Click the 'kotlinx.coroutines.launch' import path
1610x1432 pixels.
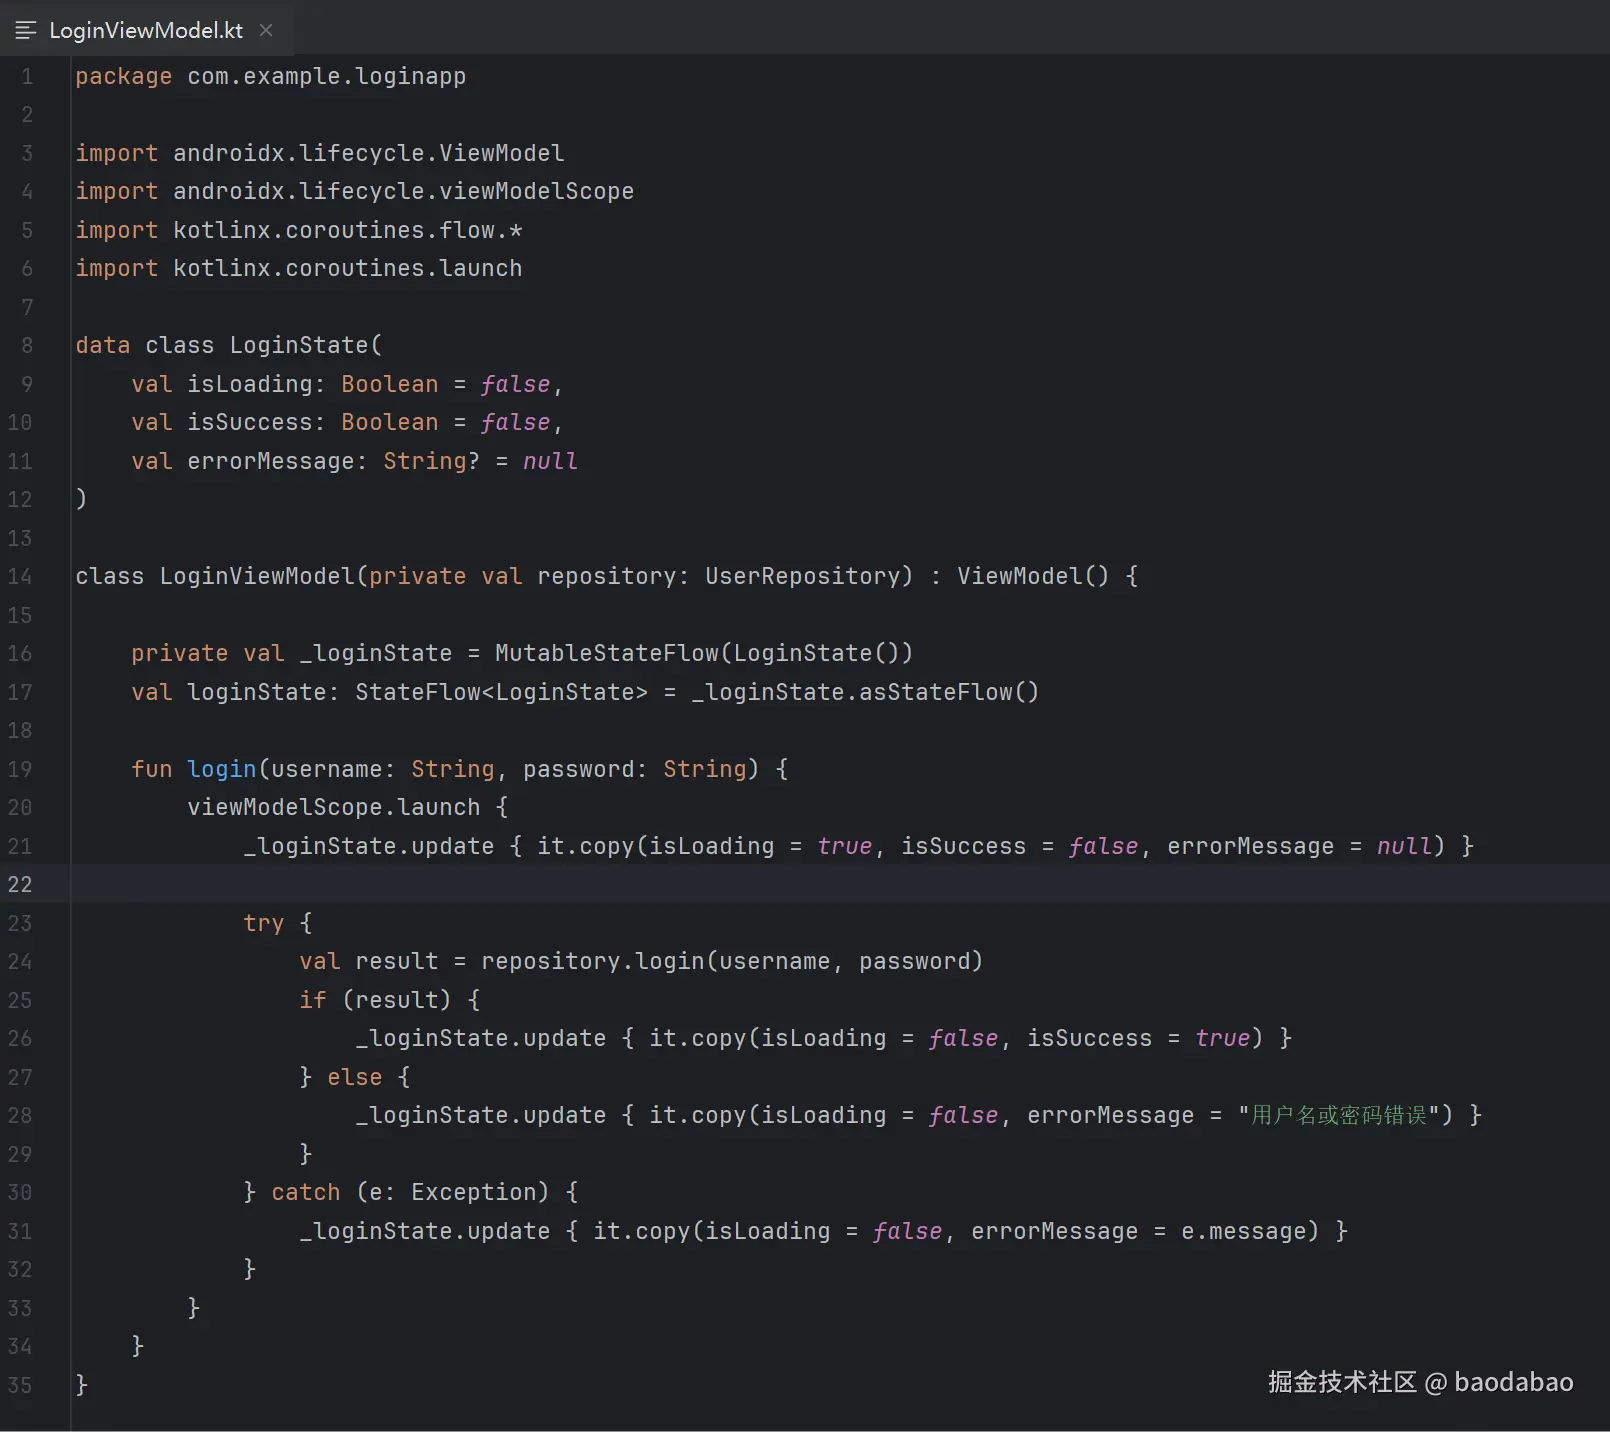pos(348,268)
